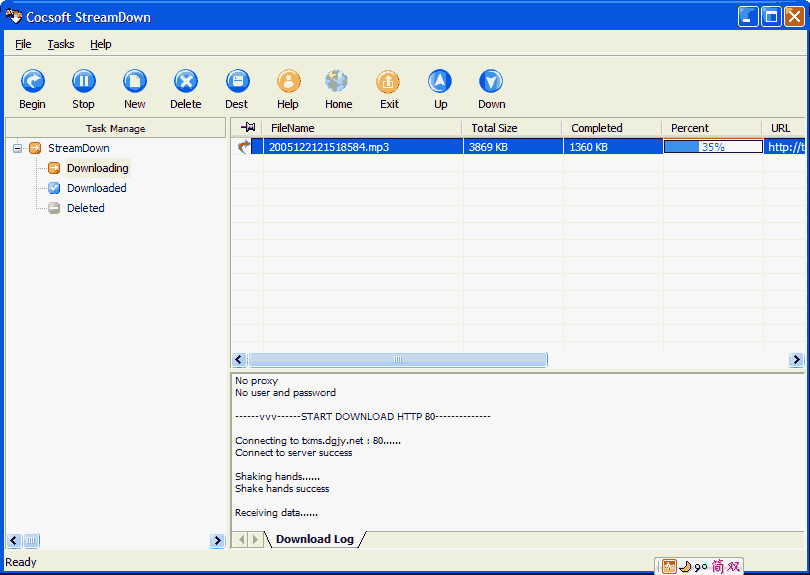This screenshot has width=810, height=575.
Task: Click the task list scroll right arrow
Action: (x=796, y=359)
